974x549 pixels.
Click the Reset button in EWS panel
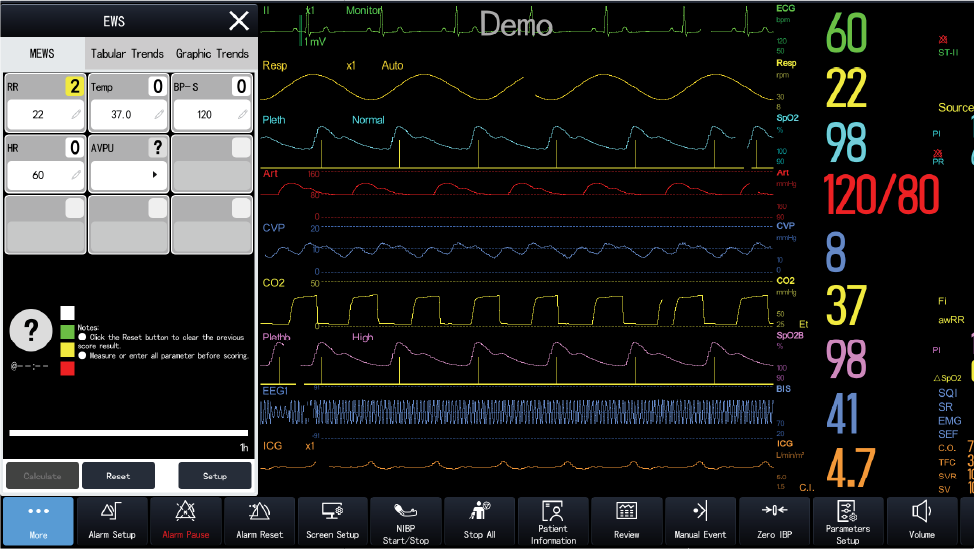[x=118, y=476]
